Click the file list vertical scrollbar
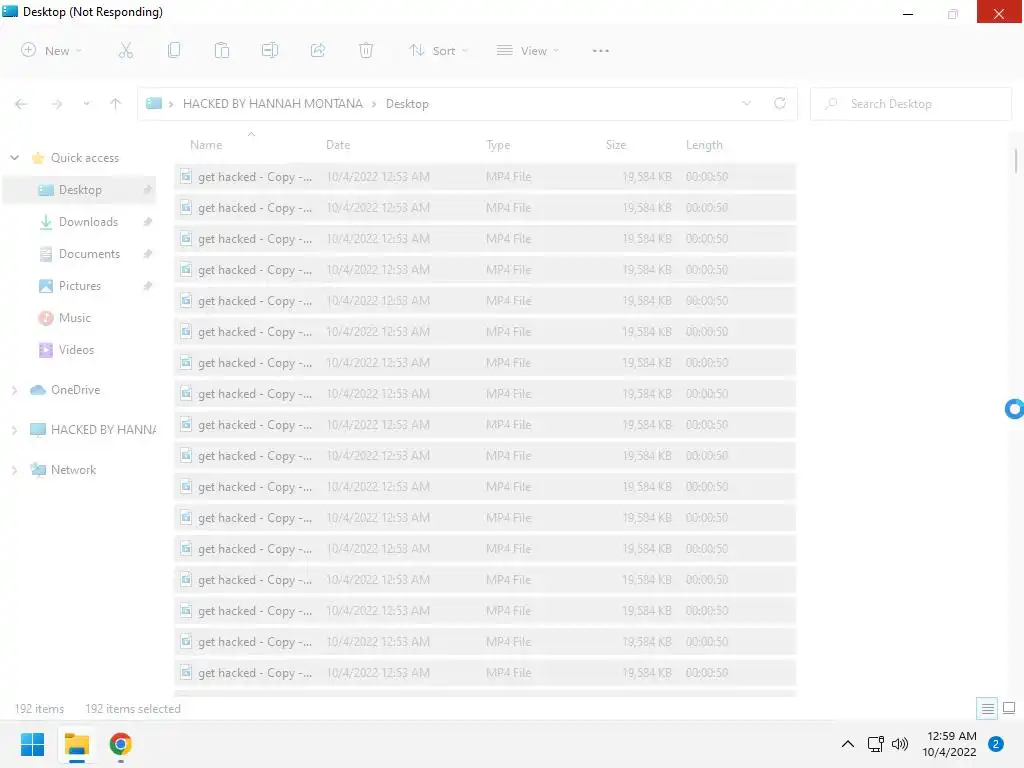Image resolution: width=1024 pixels, height=768 pixels. click(x=1016, y=161)
